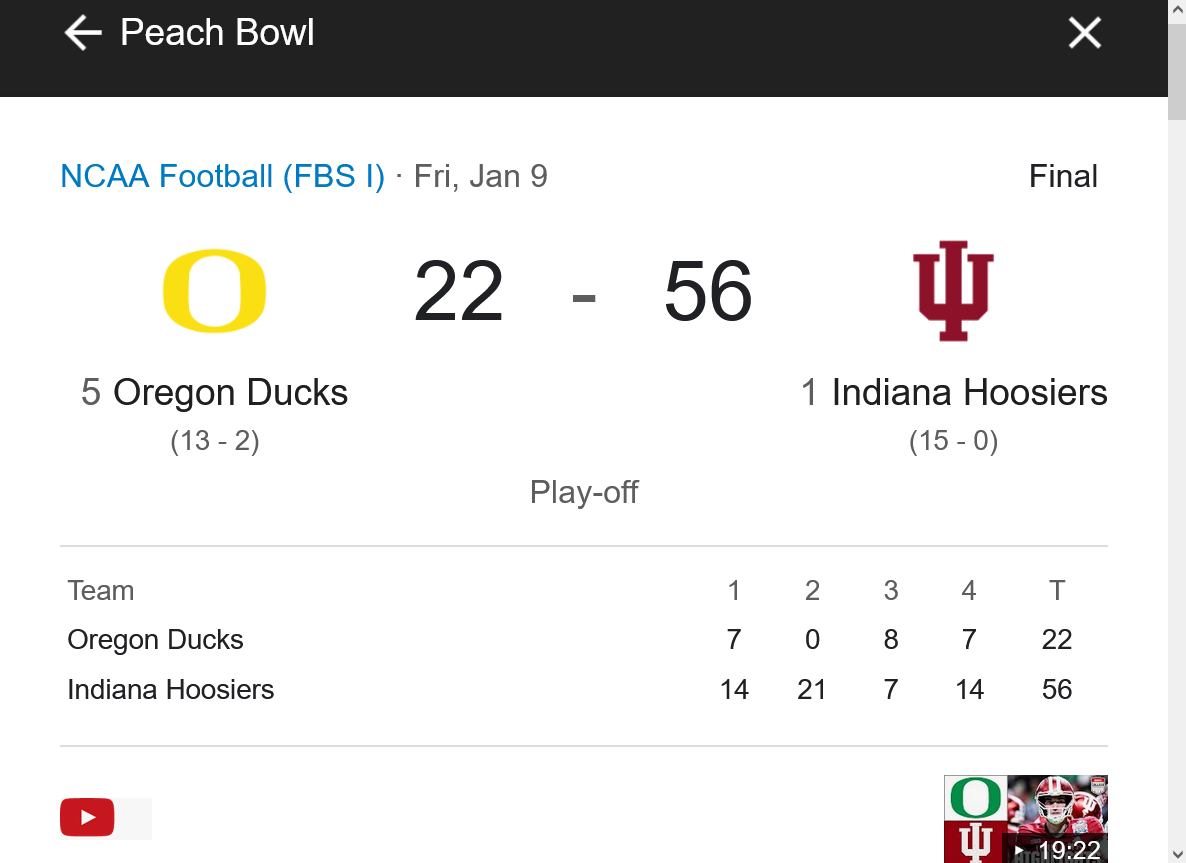Image resolution: width=1186 pixels, height=863 pixels.
Task: Play the 19:22 game highlights video thumbnail
Action: pyautogui.click(x=1025, y=820)
